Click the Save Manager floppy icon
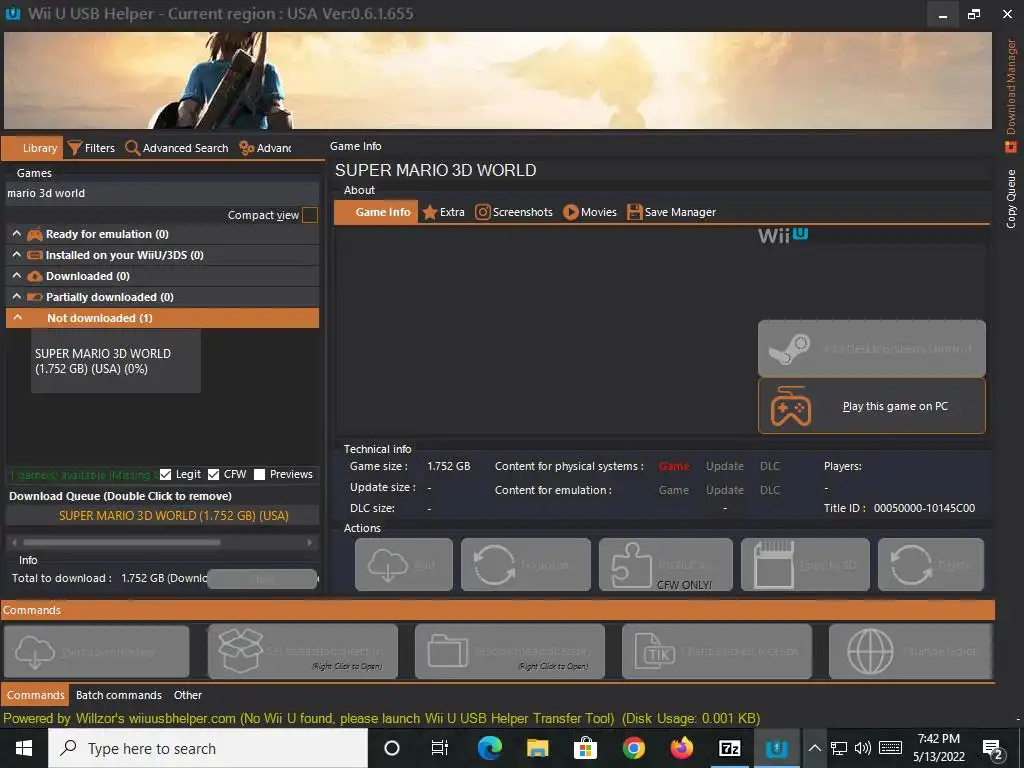 click(635, 212)
